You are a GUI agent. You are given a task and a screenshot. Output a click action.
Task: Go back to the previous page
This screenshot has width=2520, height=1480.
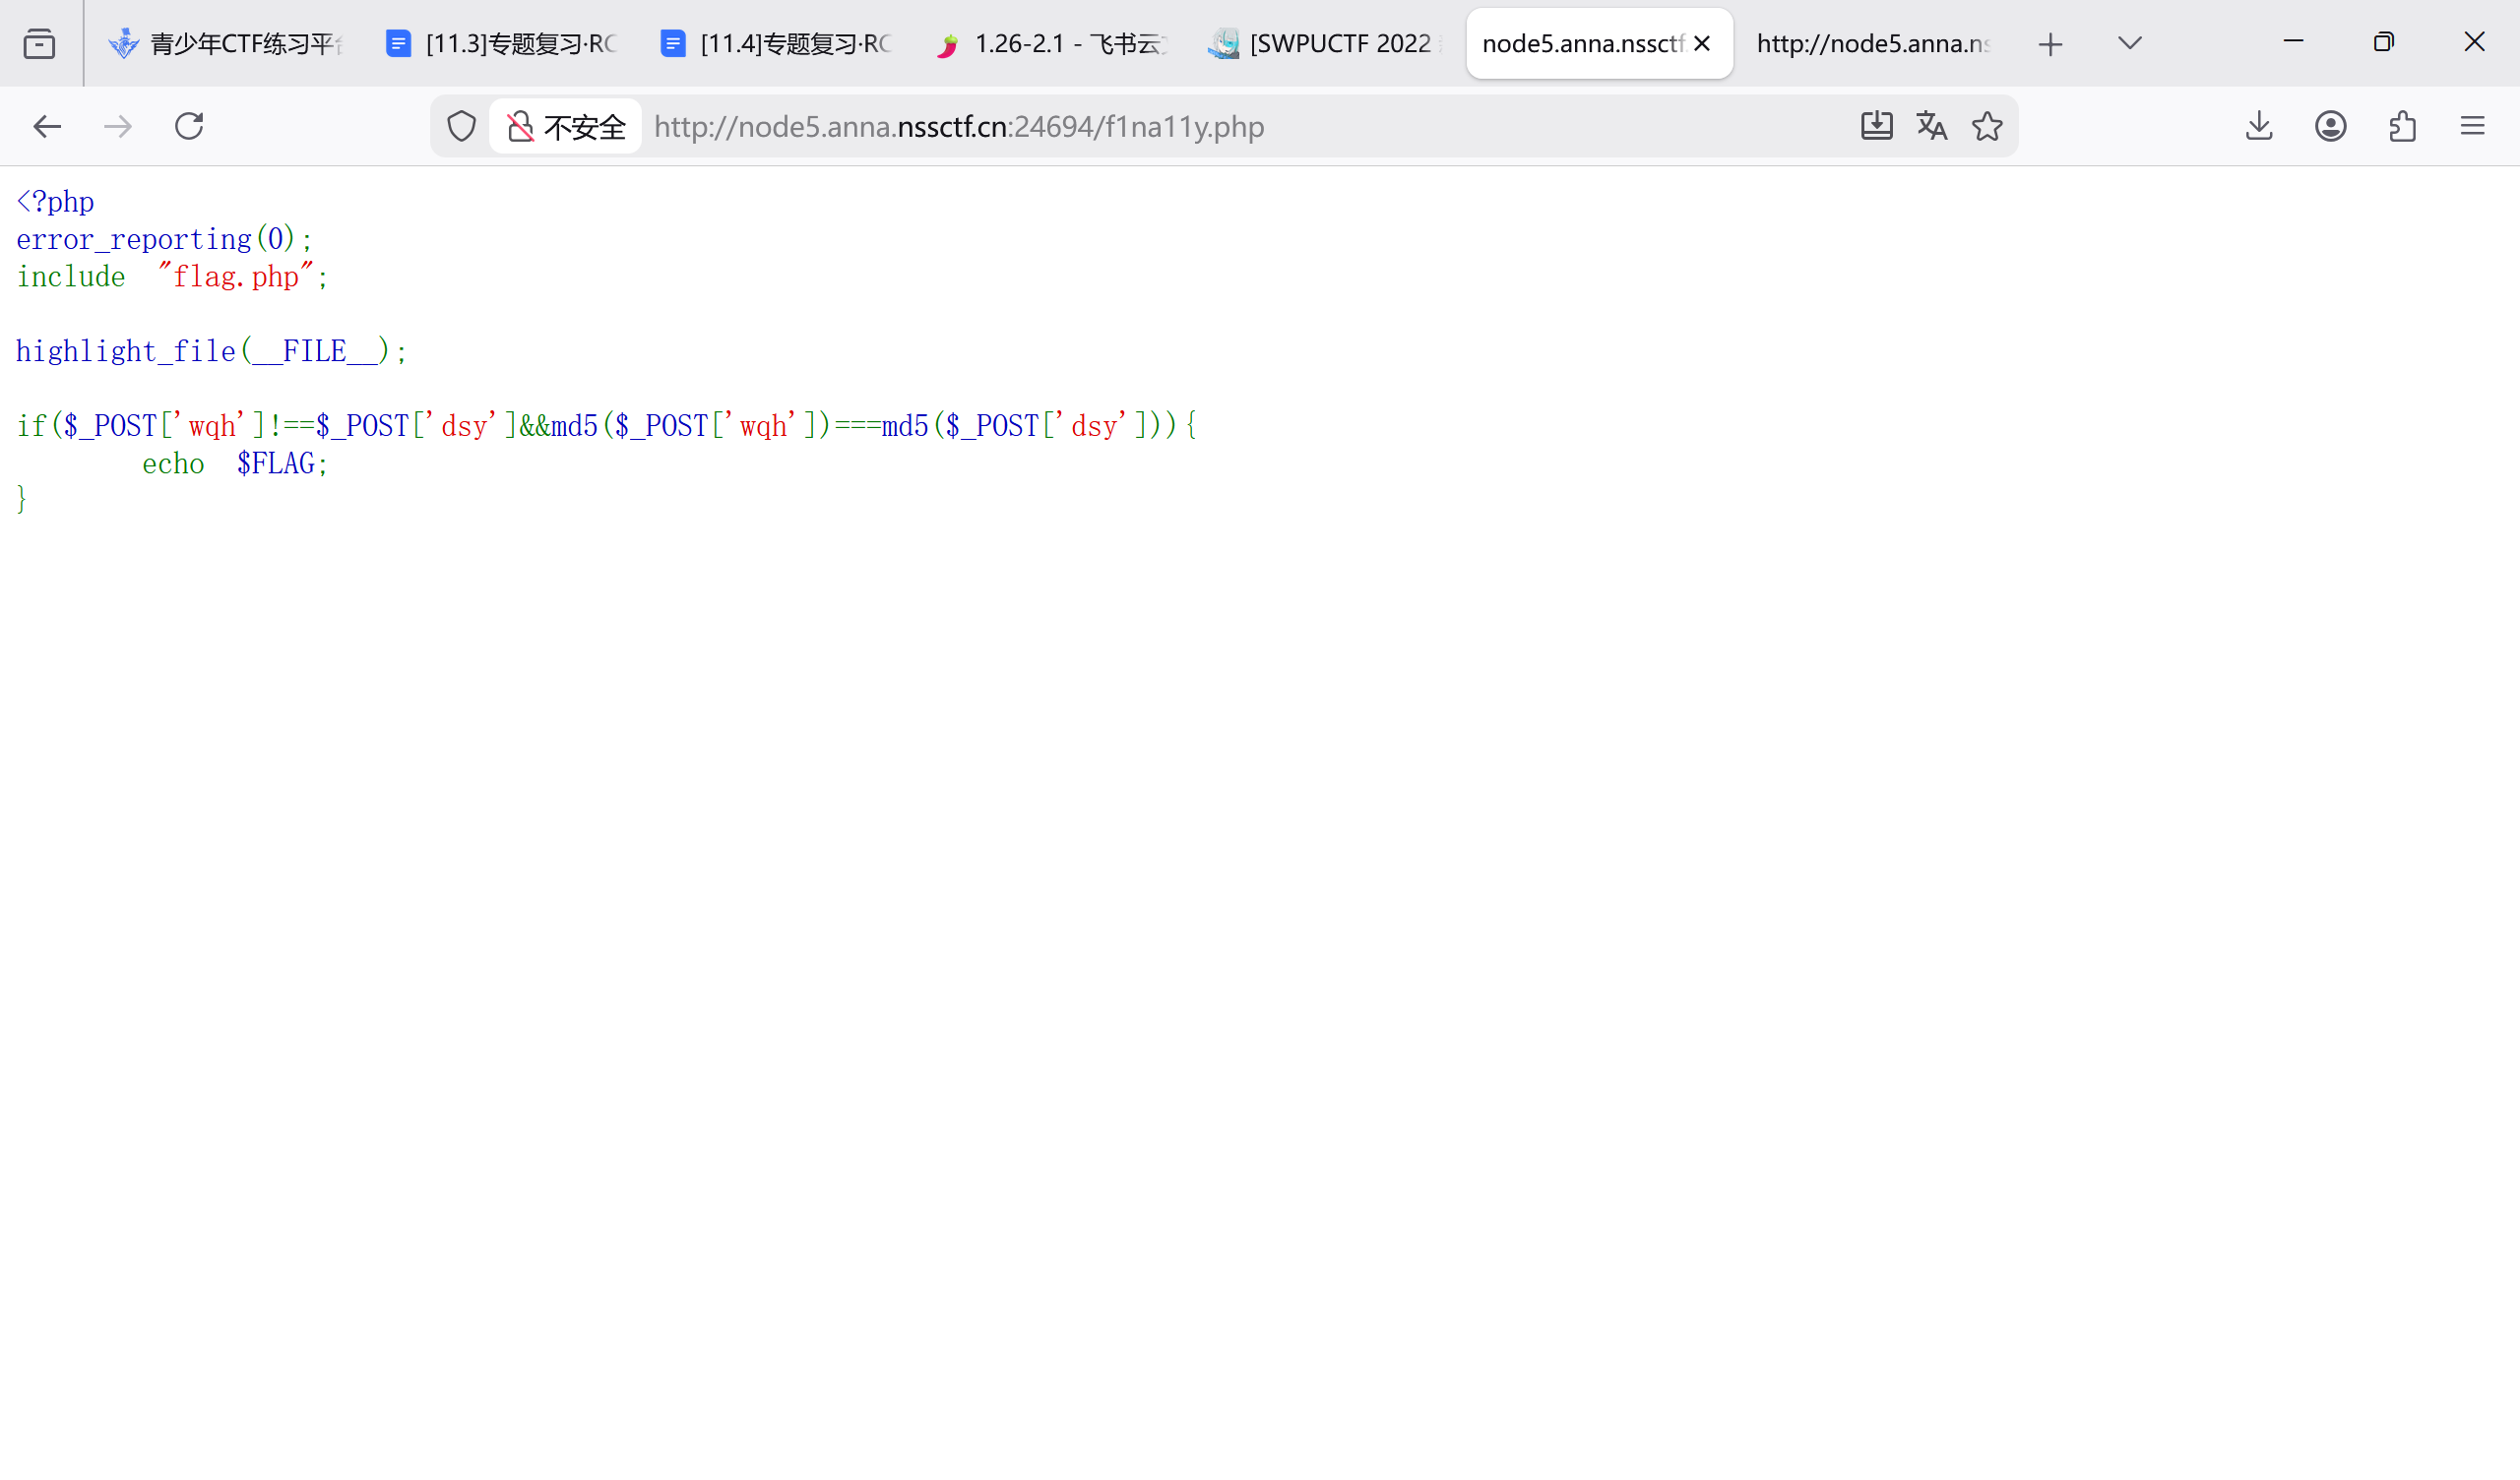click(47, 127)
